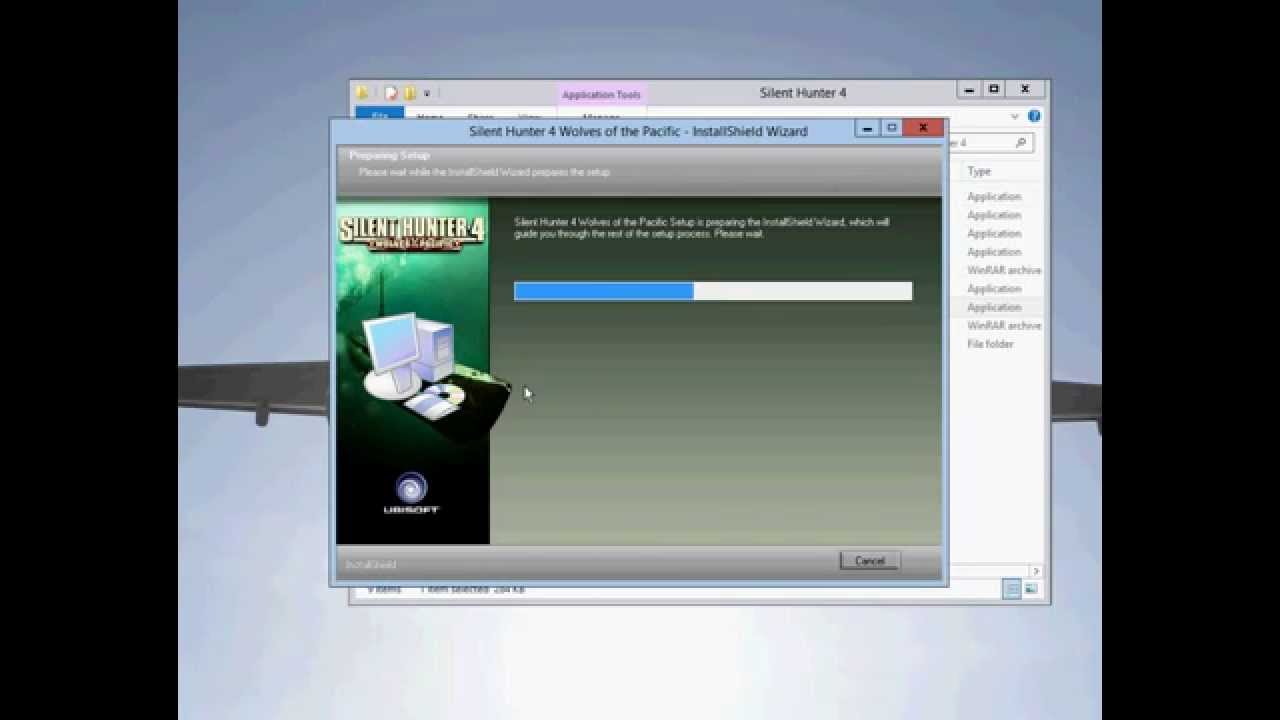Minimize the Silent Hunter 4 Explorer window
This screenshot has height=720, width=1280.
pos(969,90)
